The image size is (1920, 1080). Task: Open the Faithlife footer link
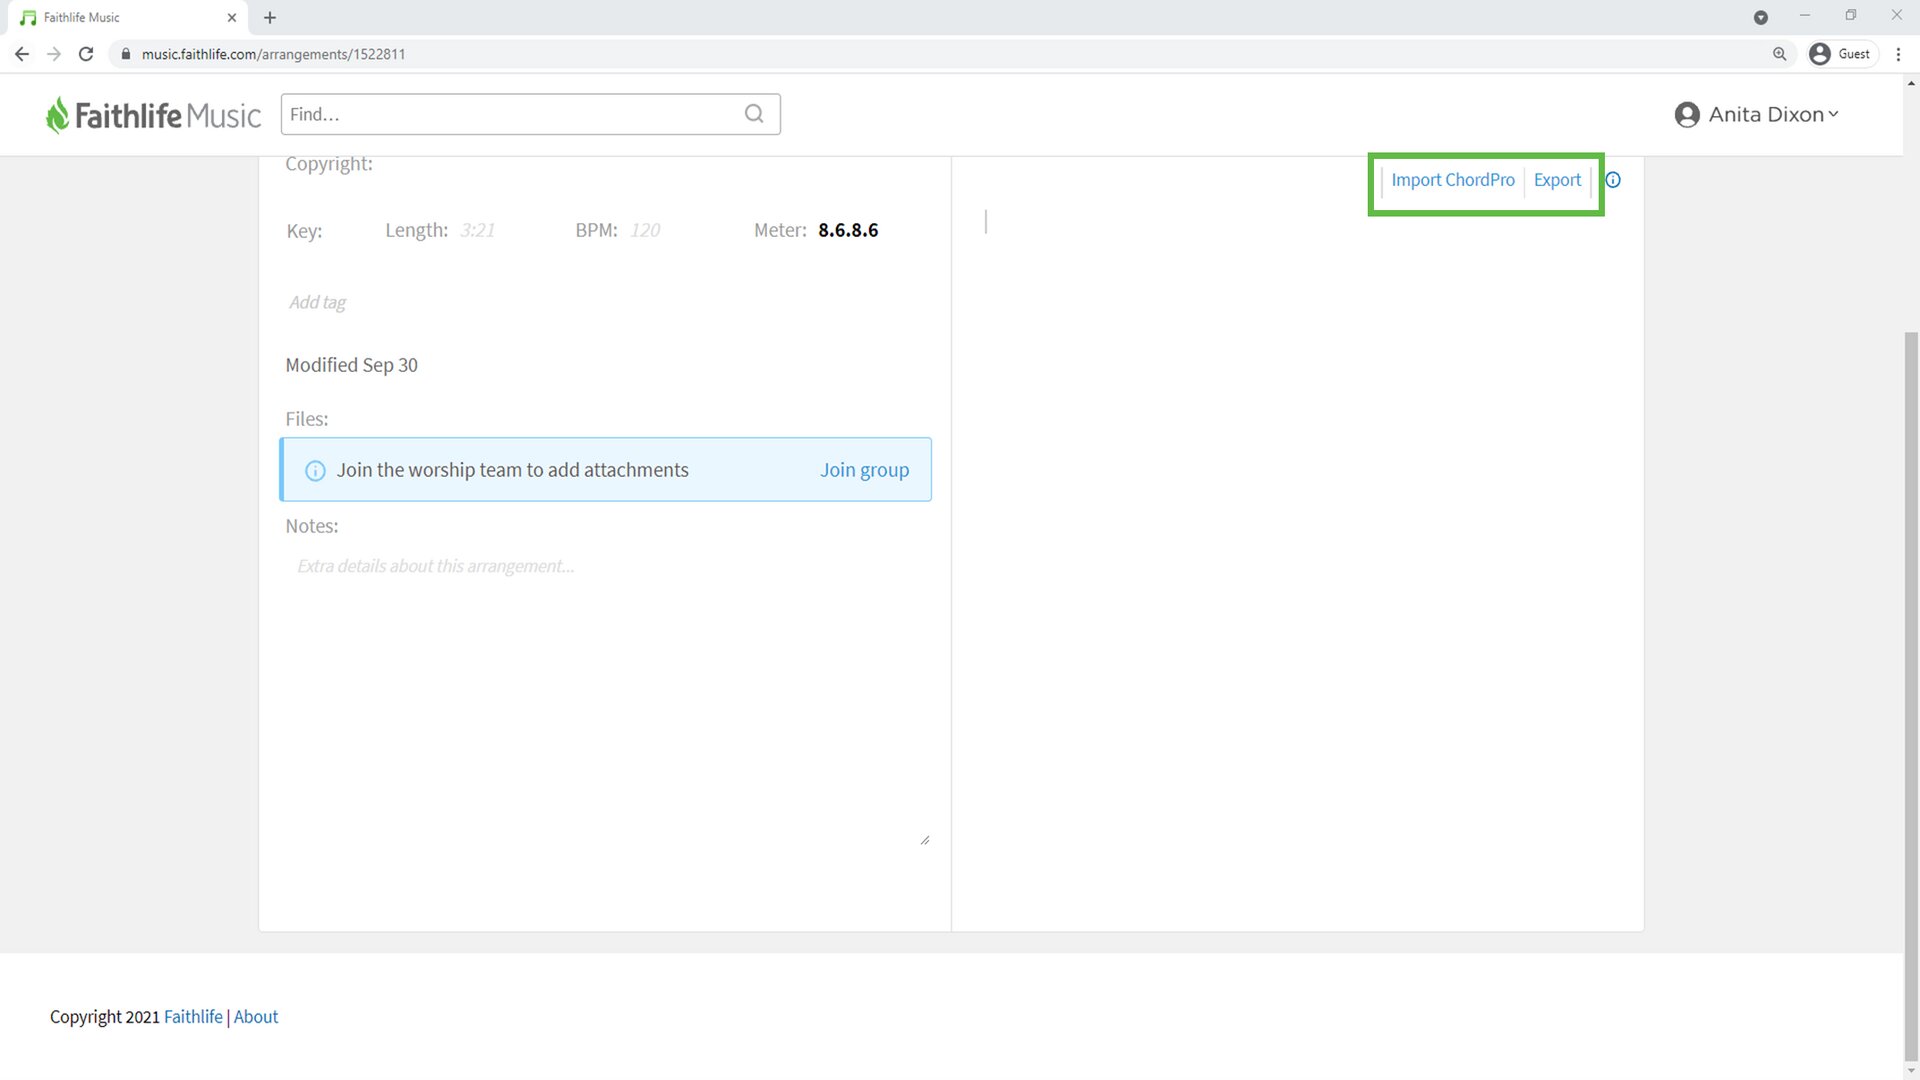tap(193, 1017)
